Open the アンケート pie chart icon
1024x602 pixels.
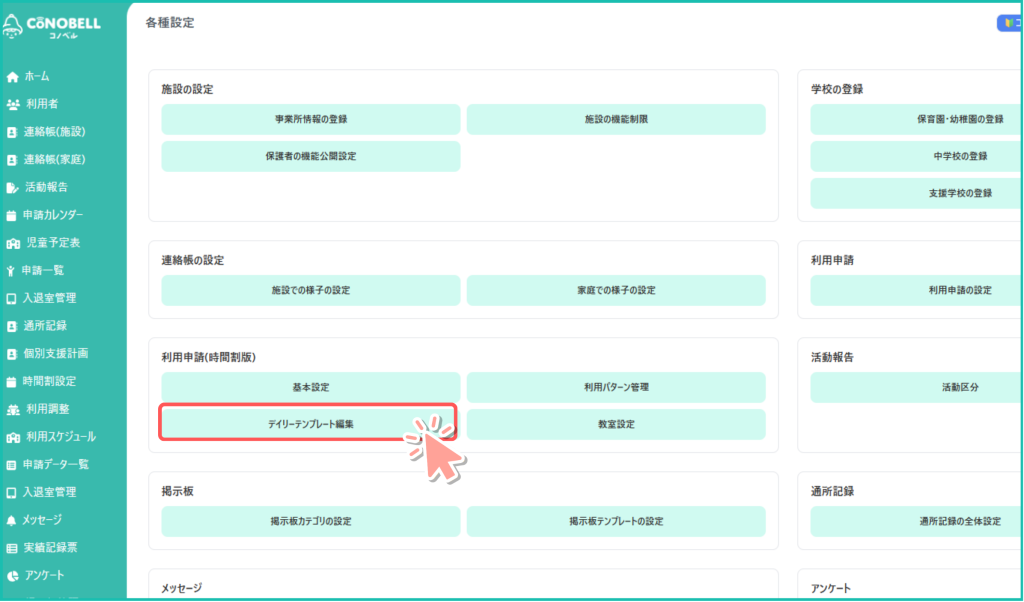tap(12, 576)
